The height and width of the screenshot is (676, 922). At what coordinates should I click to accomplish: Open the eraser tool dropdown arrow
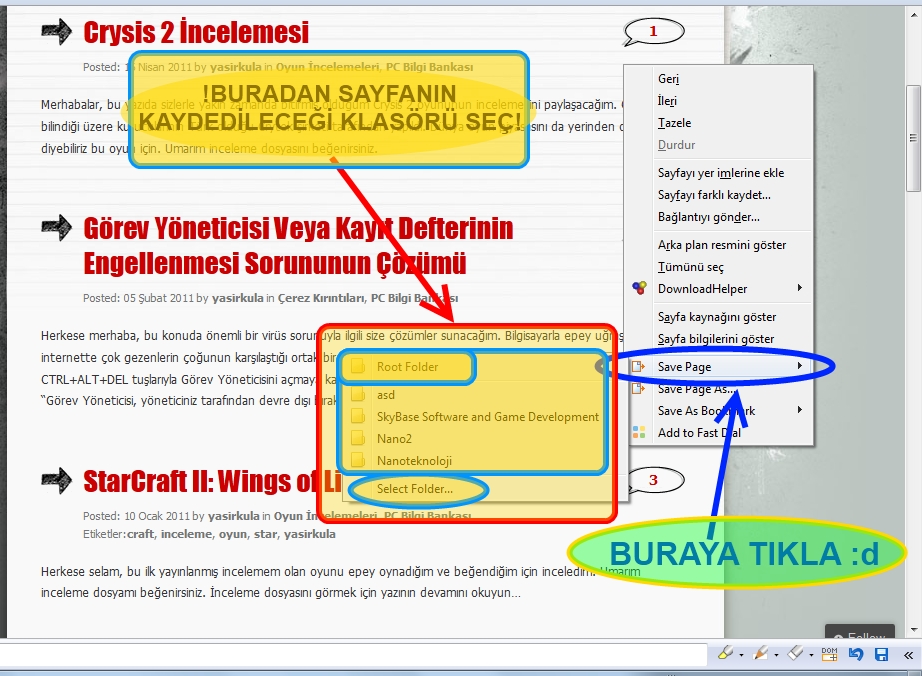(811, 655)
